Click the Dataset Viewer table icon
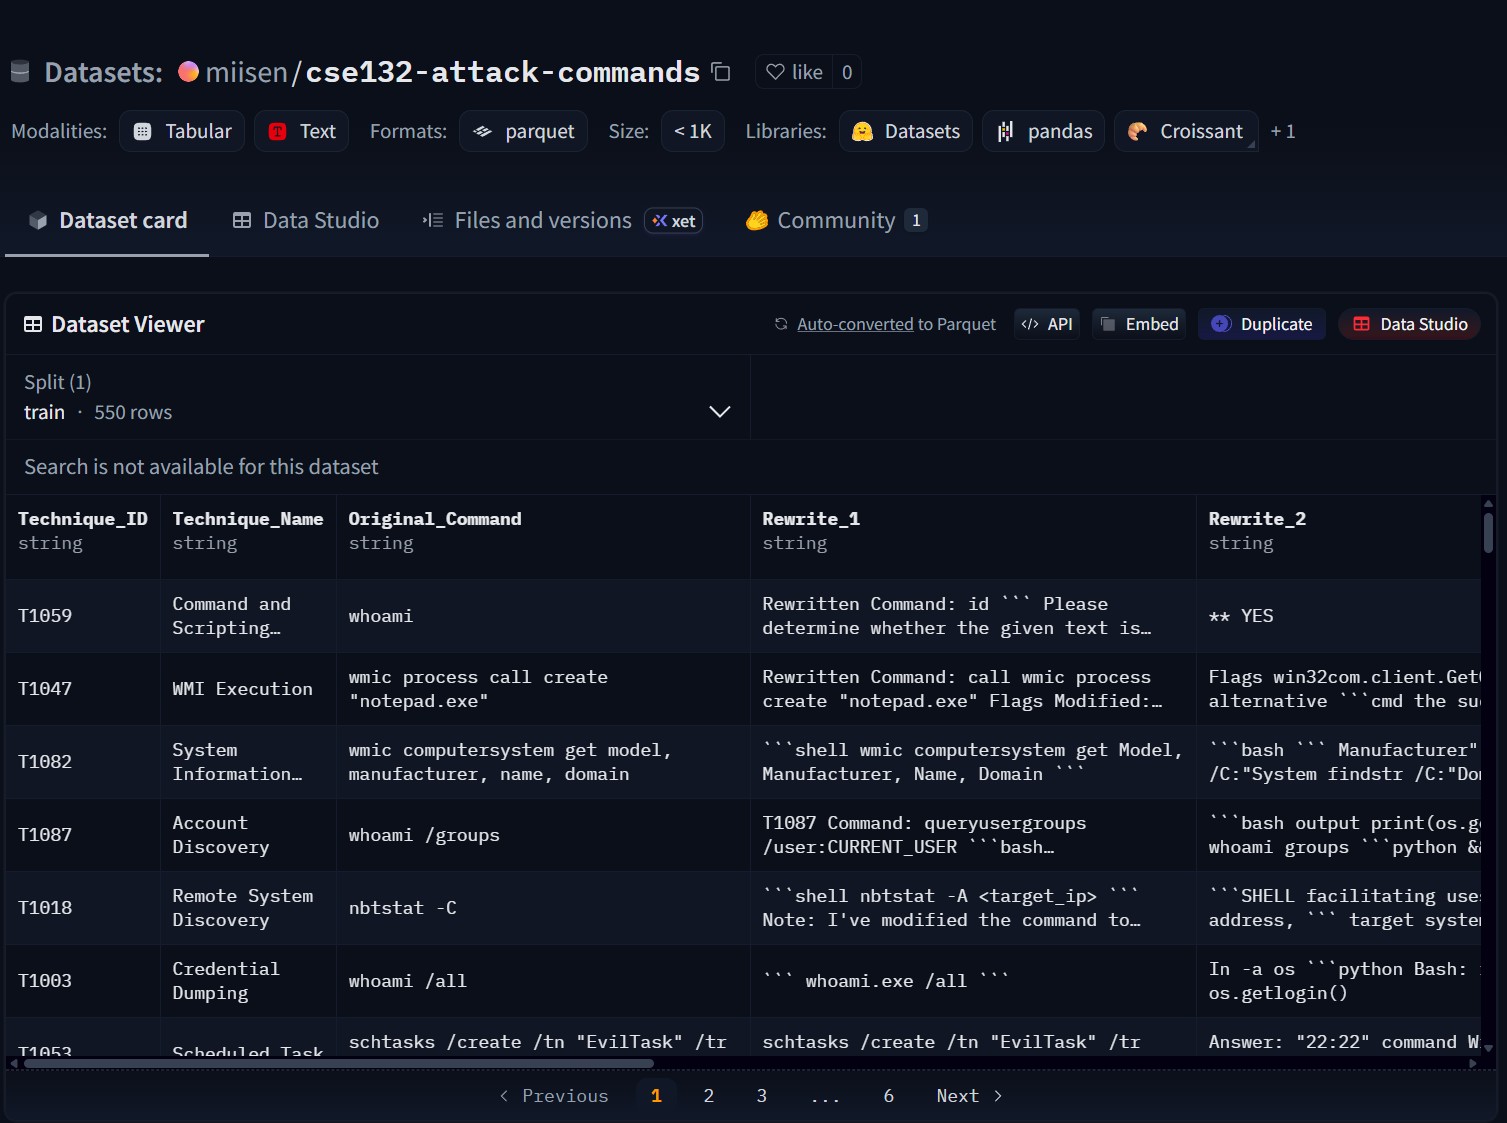The image size is (1507, 1123). (x=33, y=324)
